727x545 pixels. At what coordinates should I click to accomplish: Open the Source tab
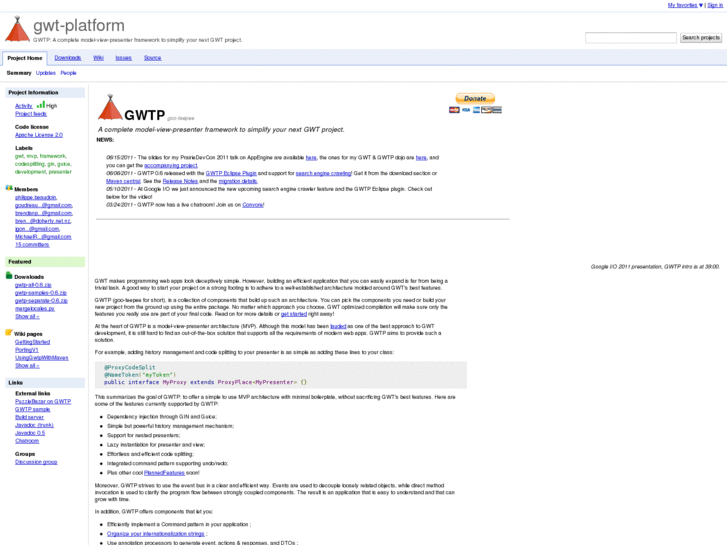pos(152,58)
